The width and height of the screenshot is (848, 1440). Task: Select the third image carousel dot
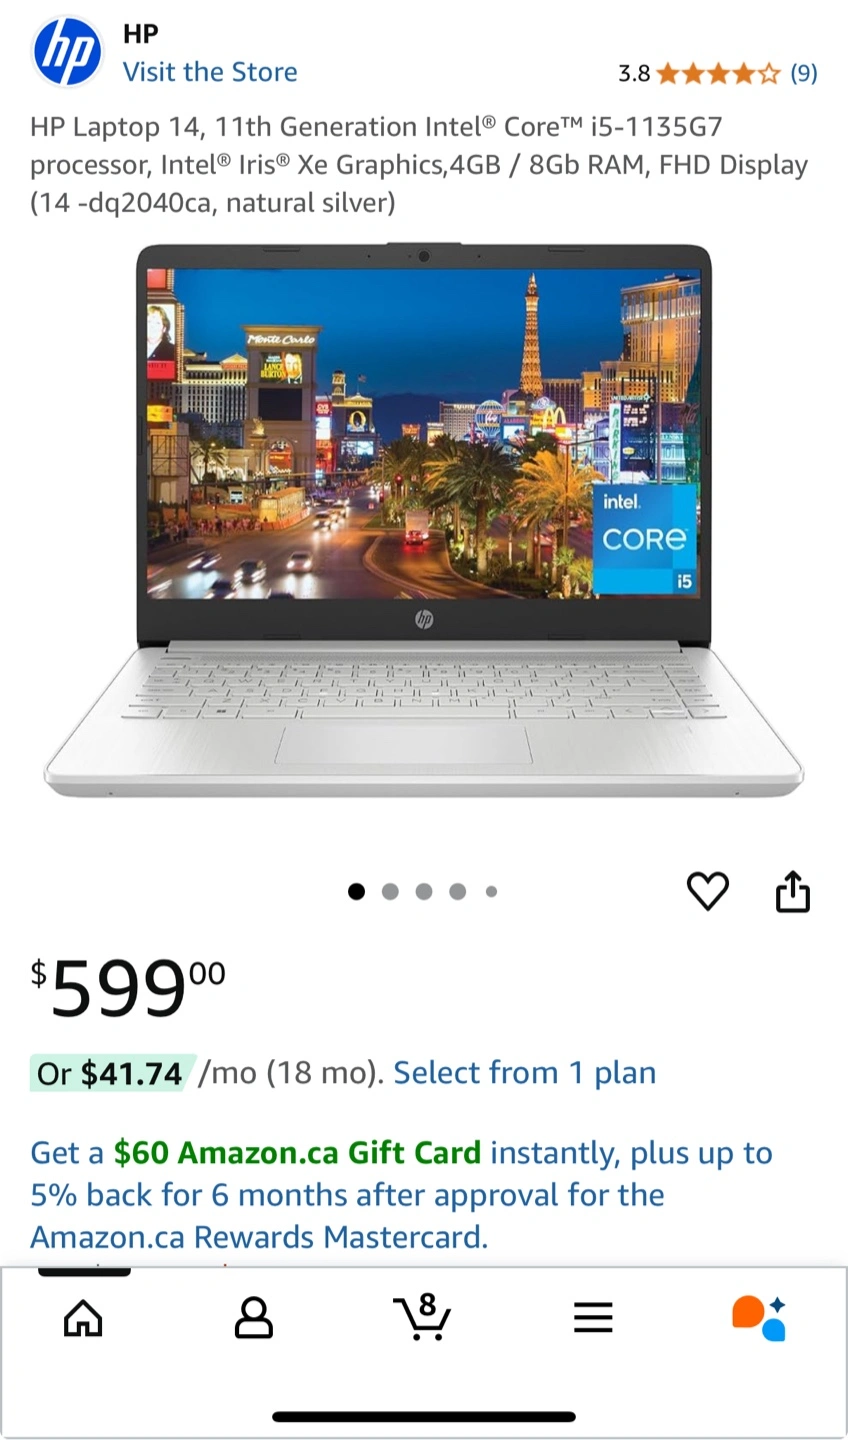coord(424,891)
